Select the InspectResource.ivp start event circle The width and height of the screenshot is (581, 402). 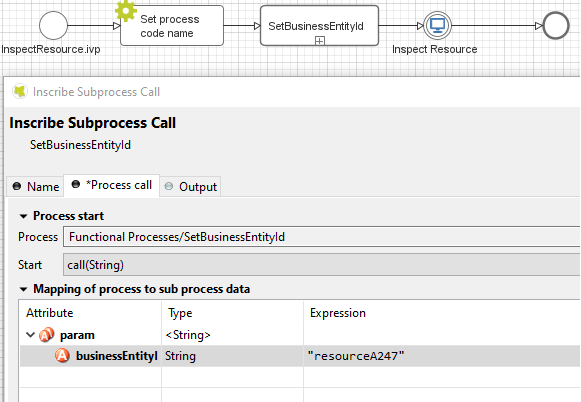53,26
